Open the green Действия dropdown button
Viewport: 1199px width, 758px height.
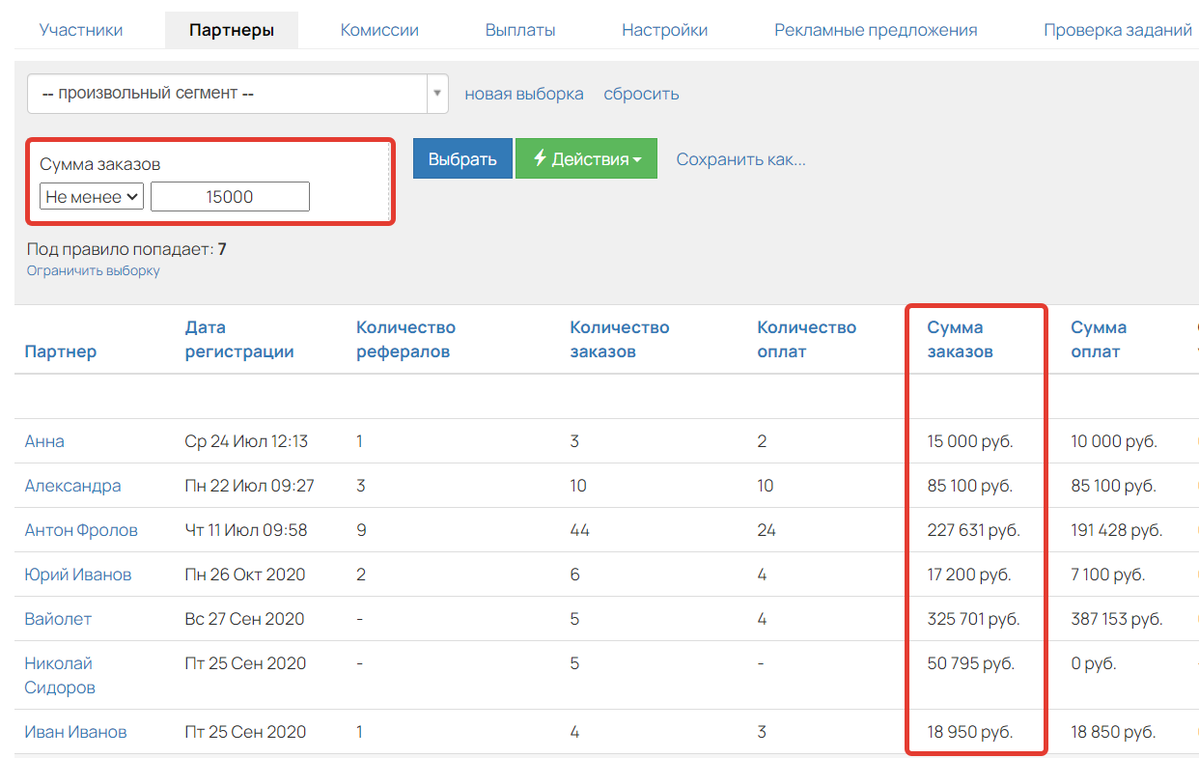pos(587,158)
